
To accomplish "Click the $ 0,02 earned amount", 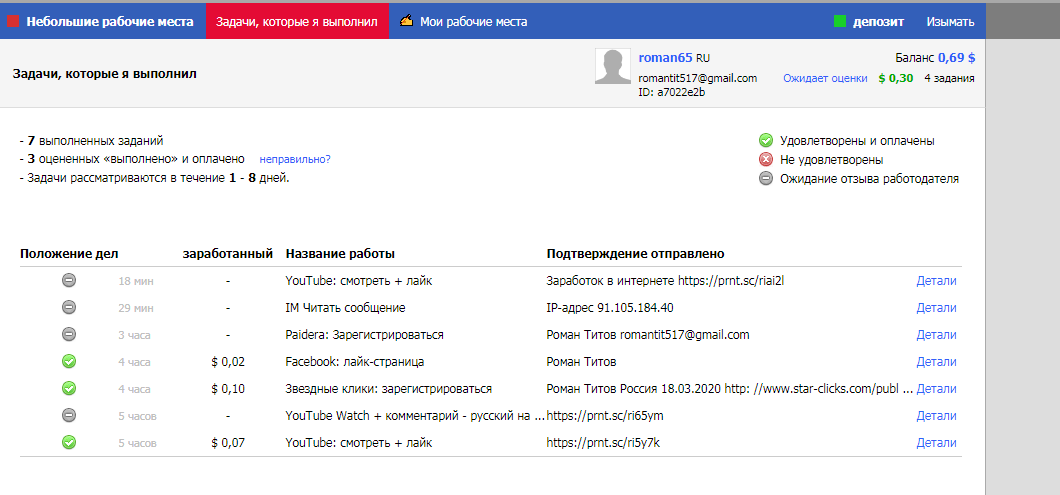I will pyautogui.click(x=228, y=362).
